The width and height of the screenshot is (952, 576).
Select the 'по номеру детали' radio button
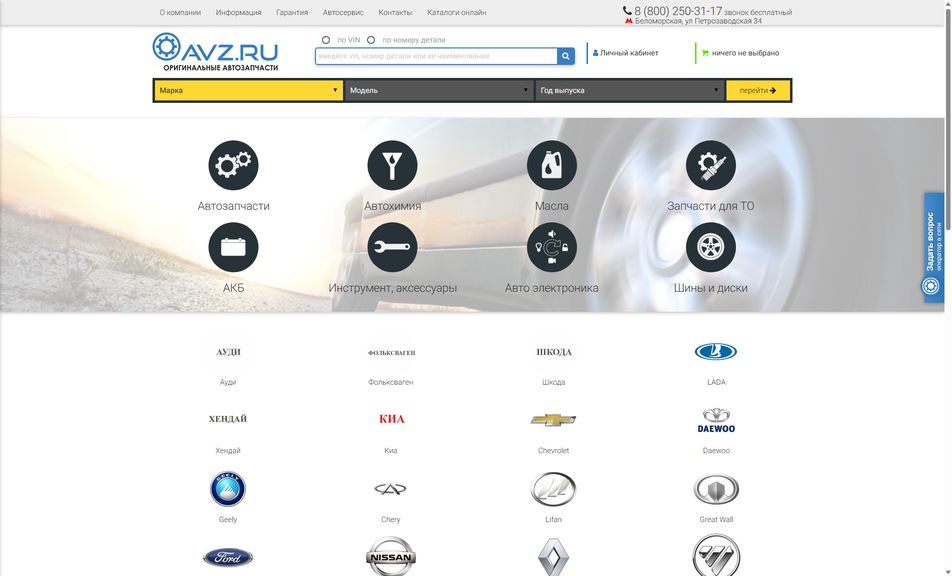pos(371,40)
